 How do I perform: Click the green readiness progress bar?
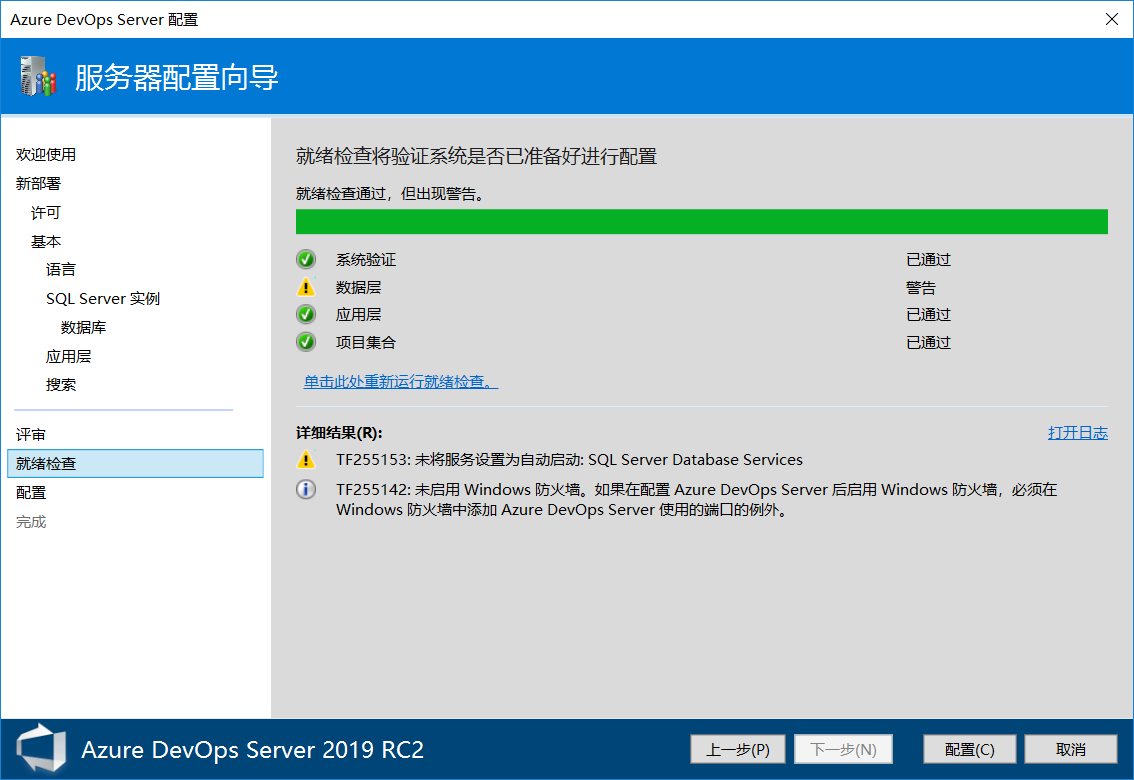coord(700,221)
